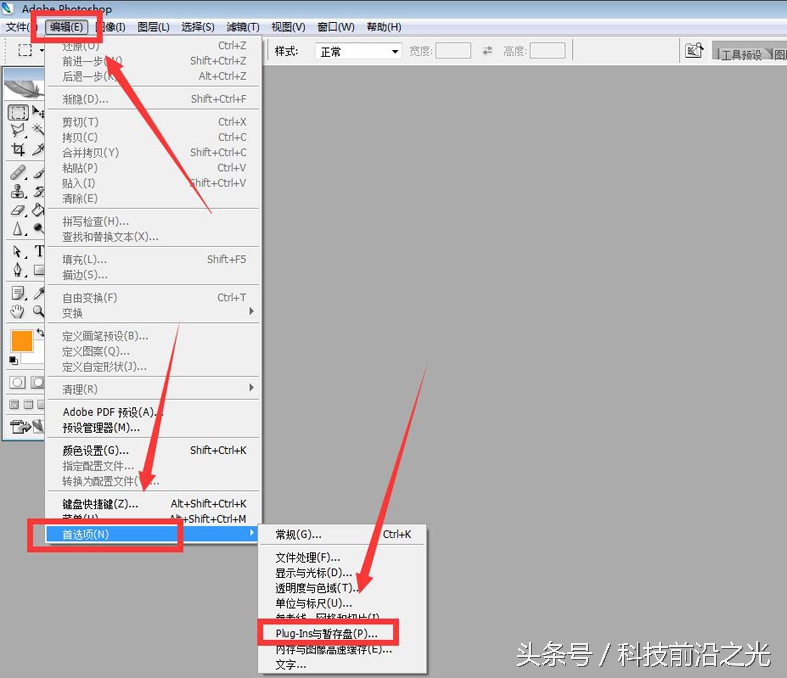This screenshot has height=678, width=787.
Task: Select the Clone Stamp tool
Action: tap(18, 191)
